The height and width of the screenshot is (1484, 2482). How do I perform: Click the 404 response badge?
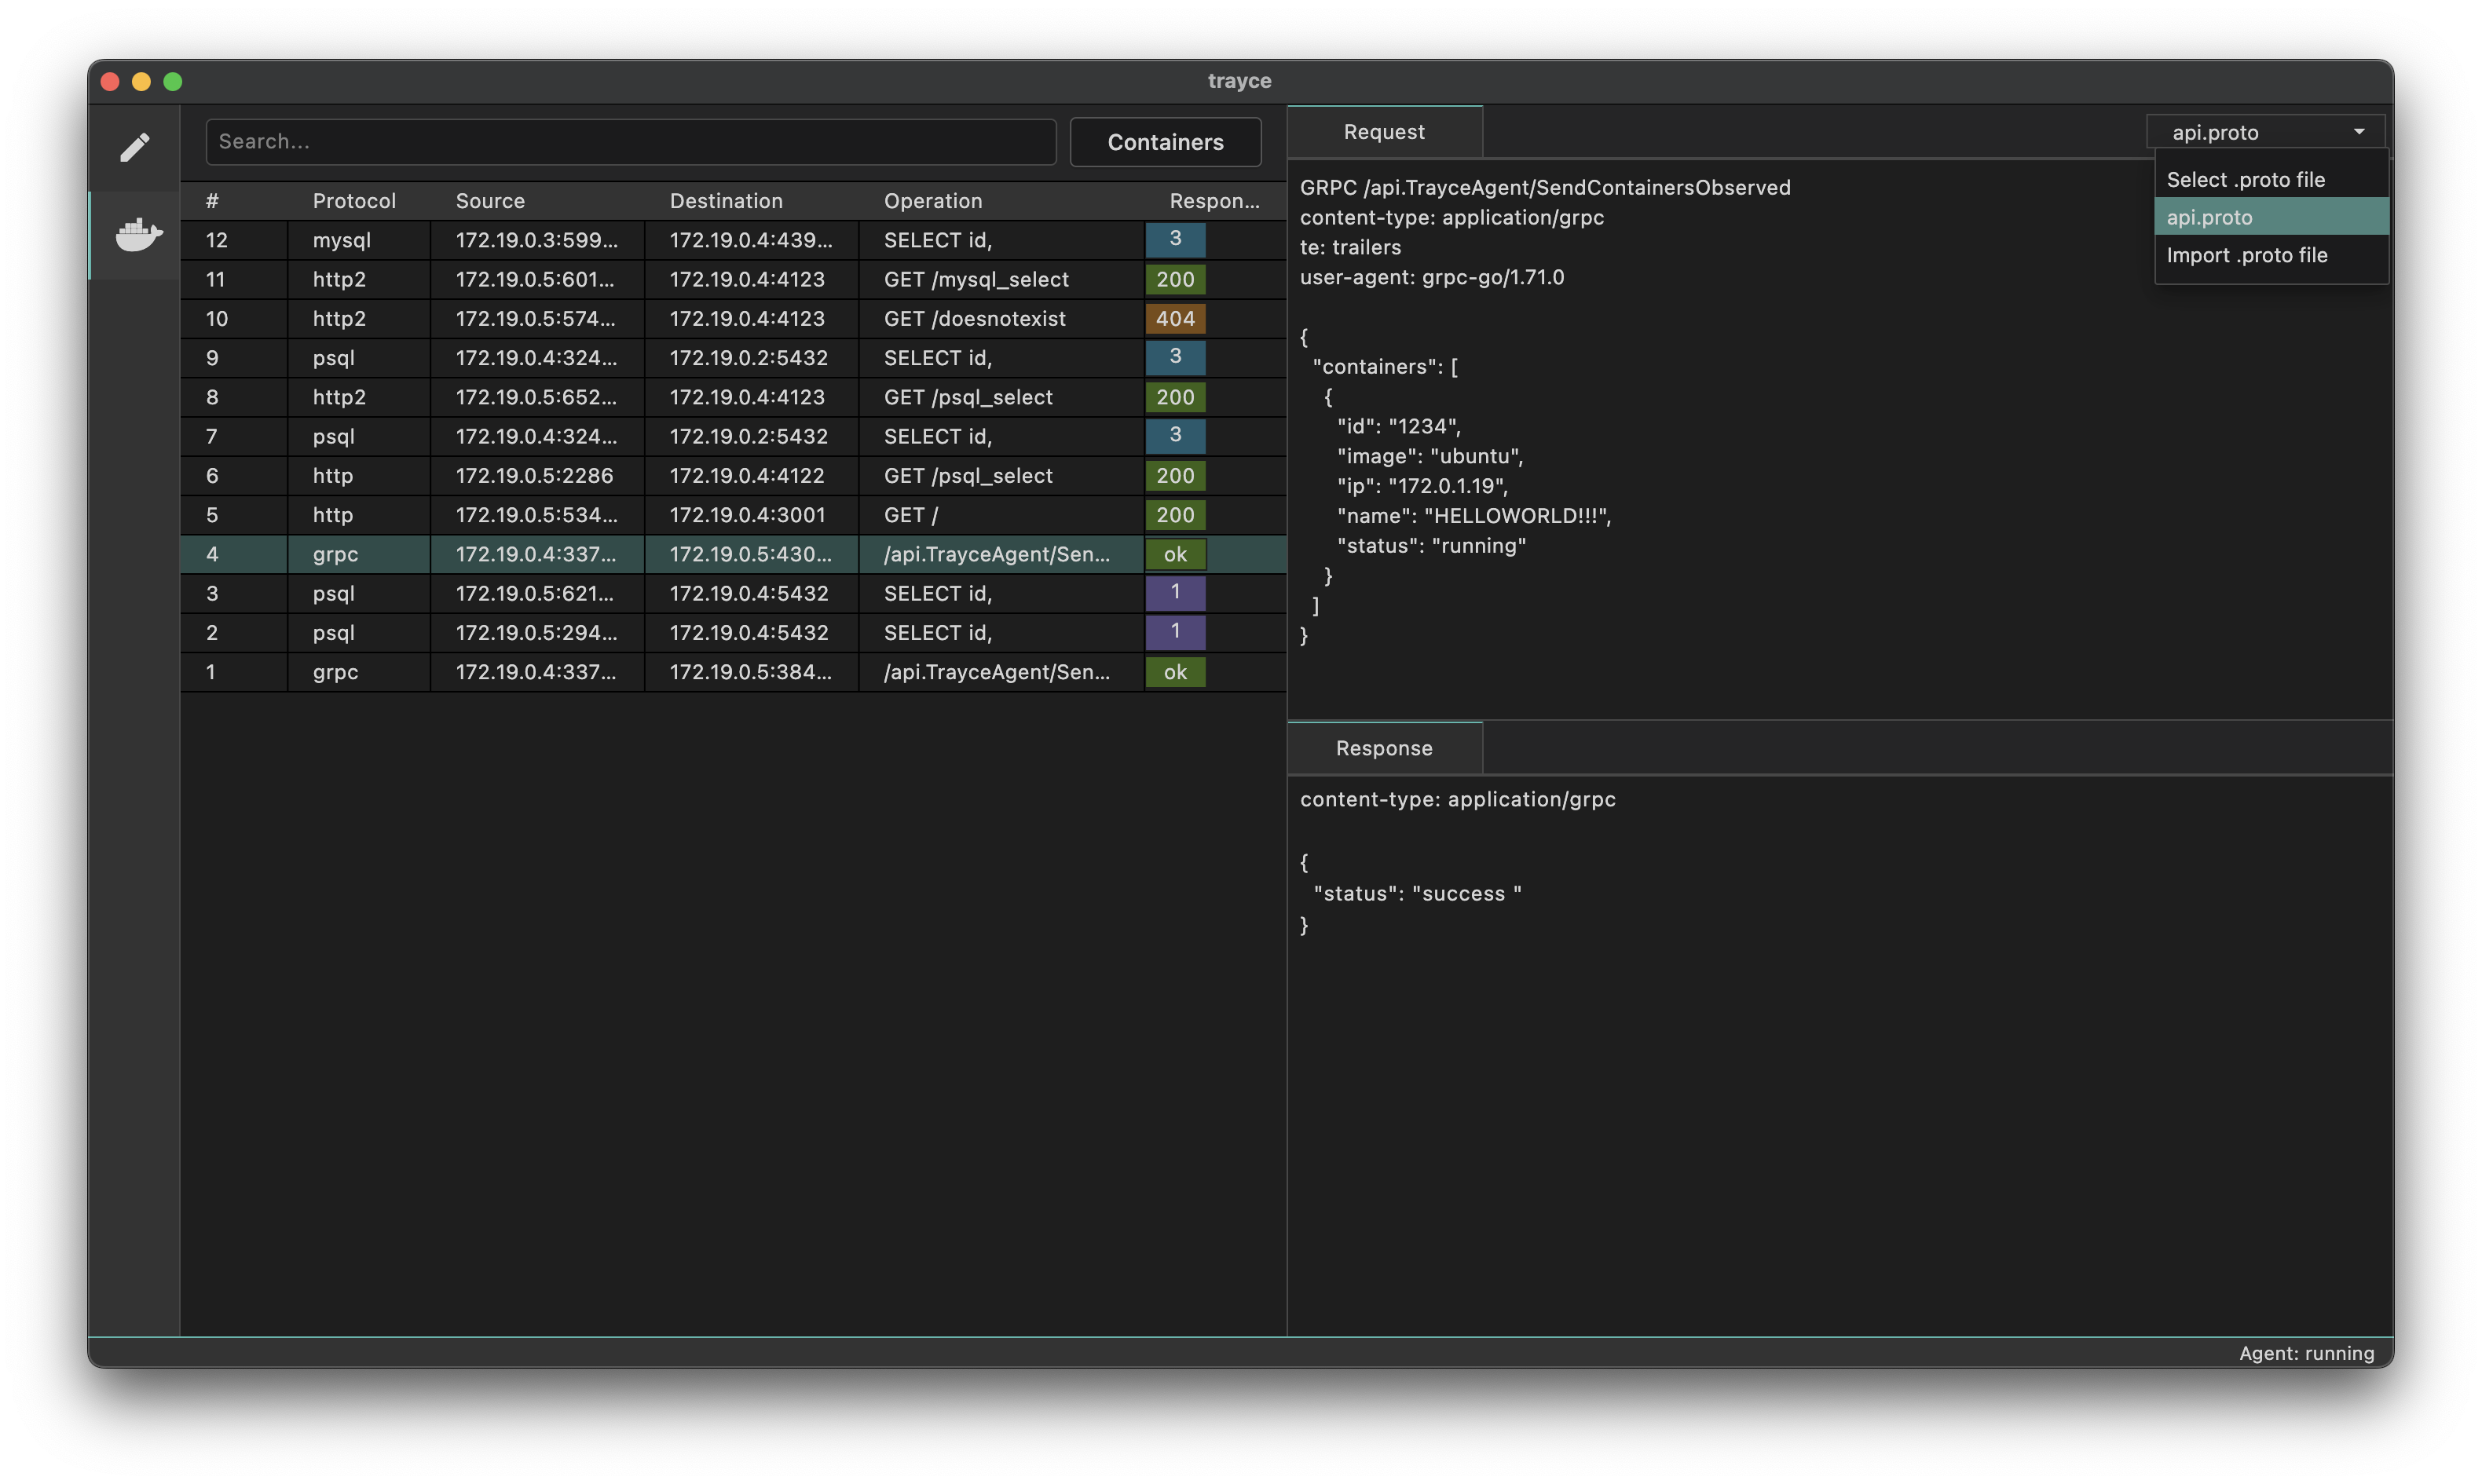pyautogui.click(x=1175, y=318)
